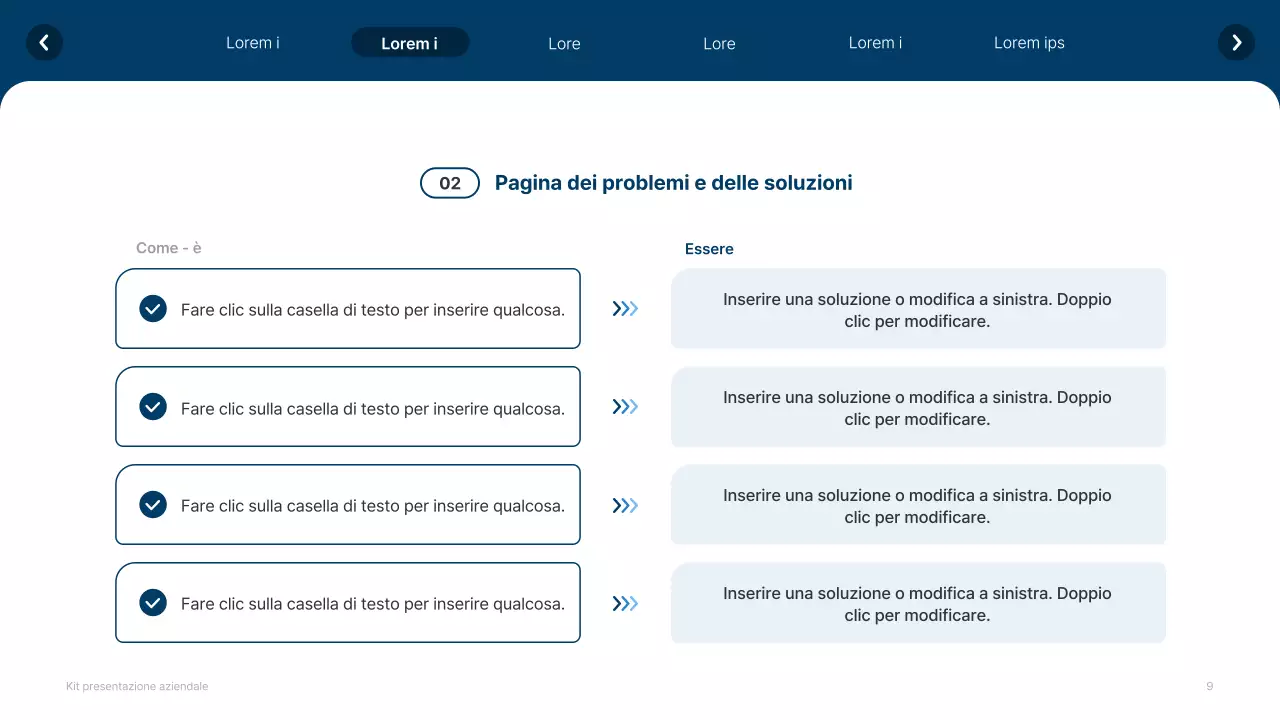Click the triple-chevron arrow in the second row
Screen dimensions: 1280x720
click(626, 407)
